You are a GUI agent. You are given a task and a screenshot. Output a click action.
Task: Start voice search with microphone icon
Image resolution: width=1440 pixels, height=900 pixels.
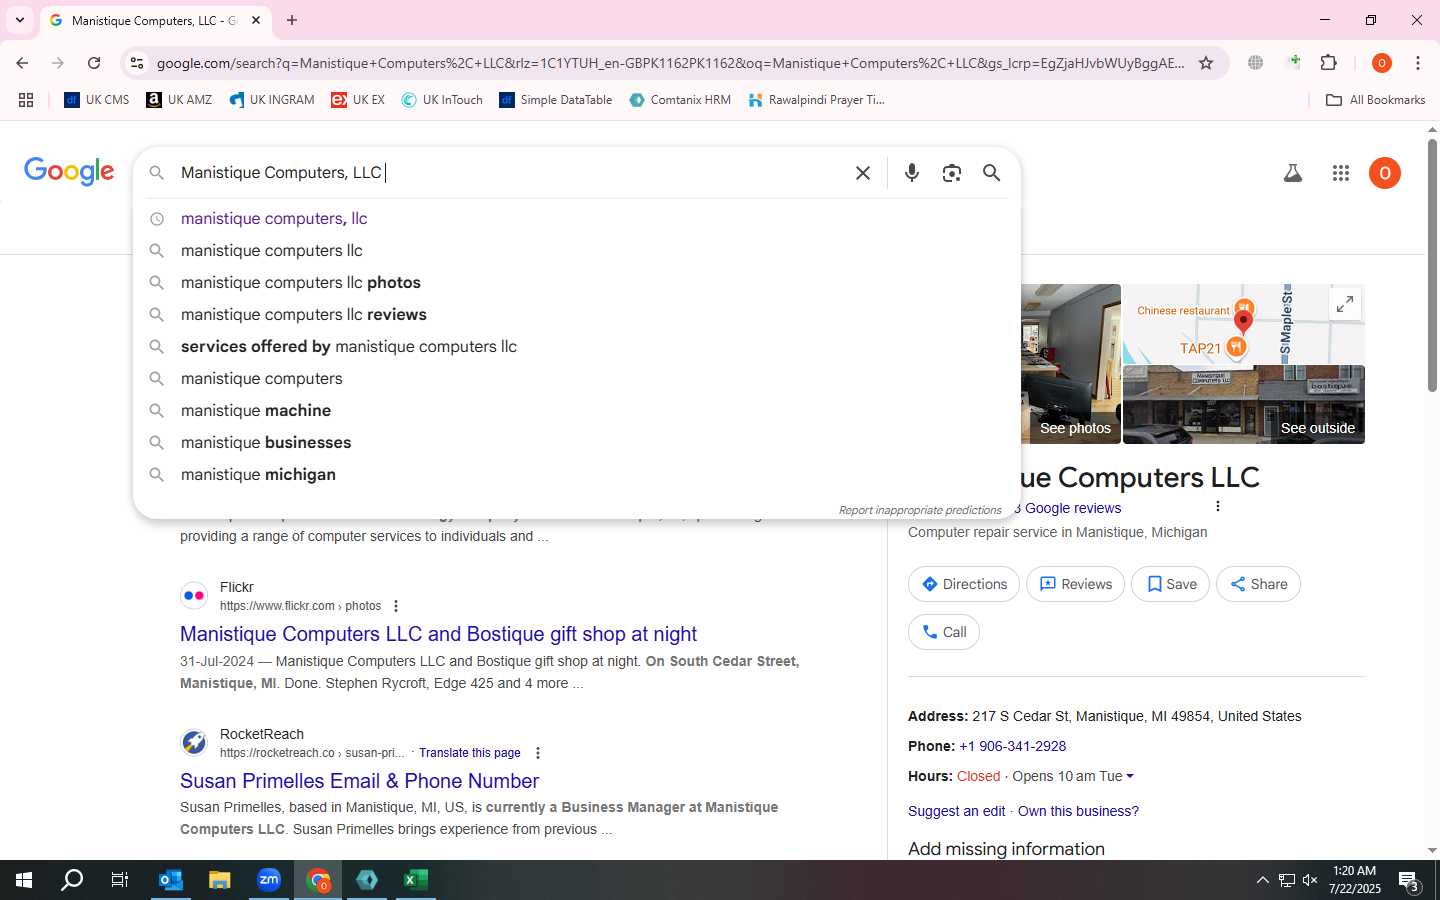pyautogui.click(x=912, y=173)
